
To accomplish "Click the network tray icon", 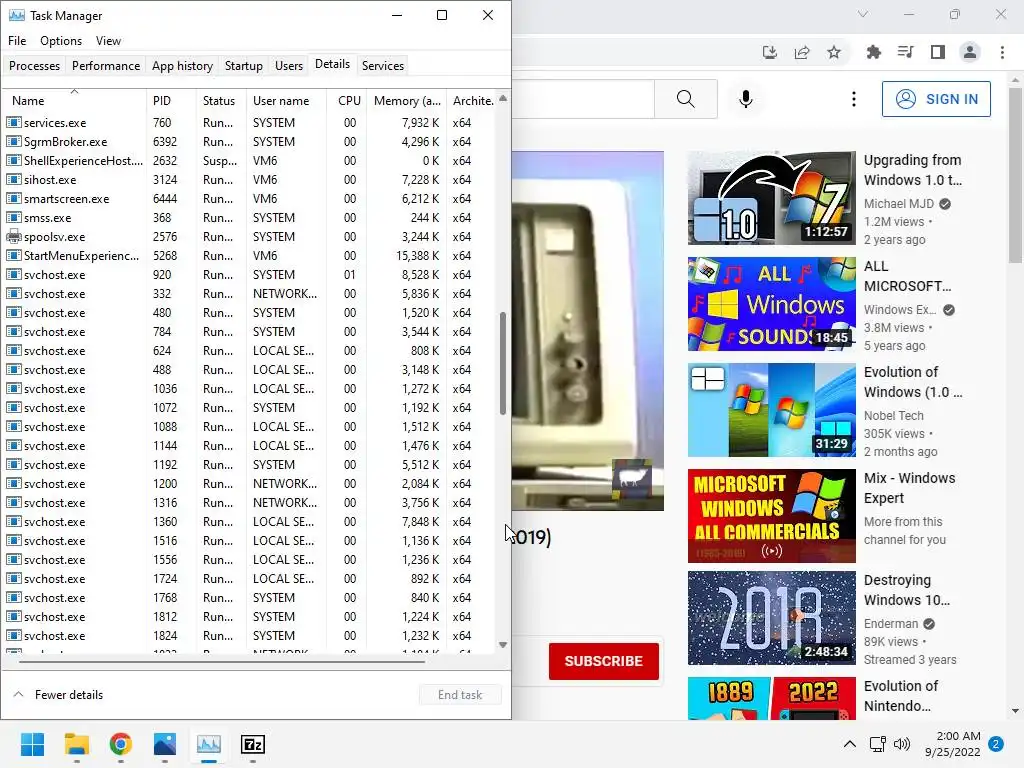I will [878, 744].
